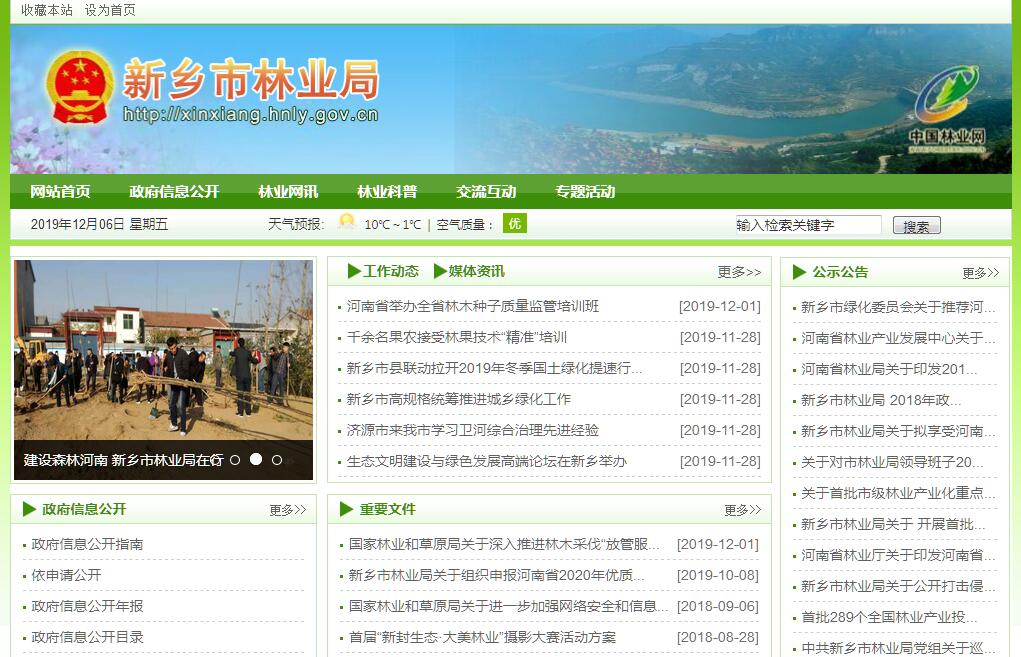Screen dimensions: 1021x657
Task: Select the highlighted middle slideshow dot
Action: (x=256, y=460)
